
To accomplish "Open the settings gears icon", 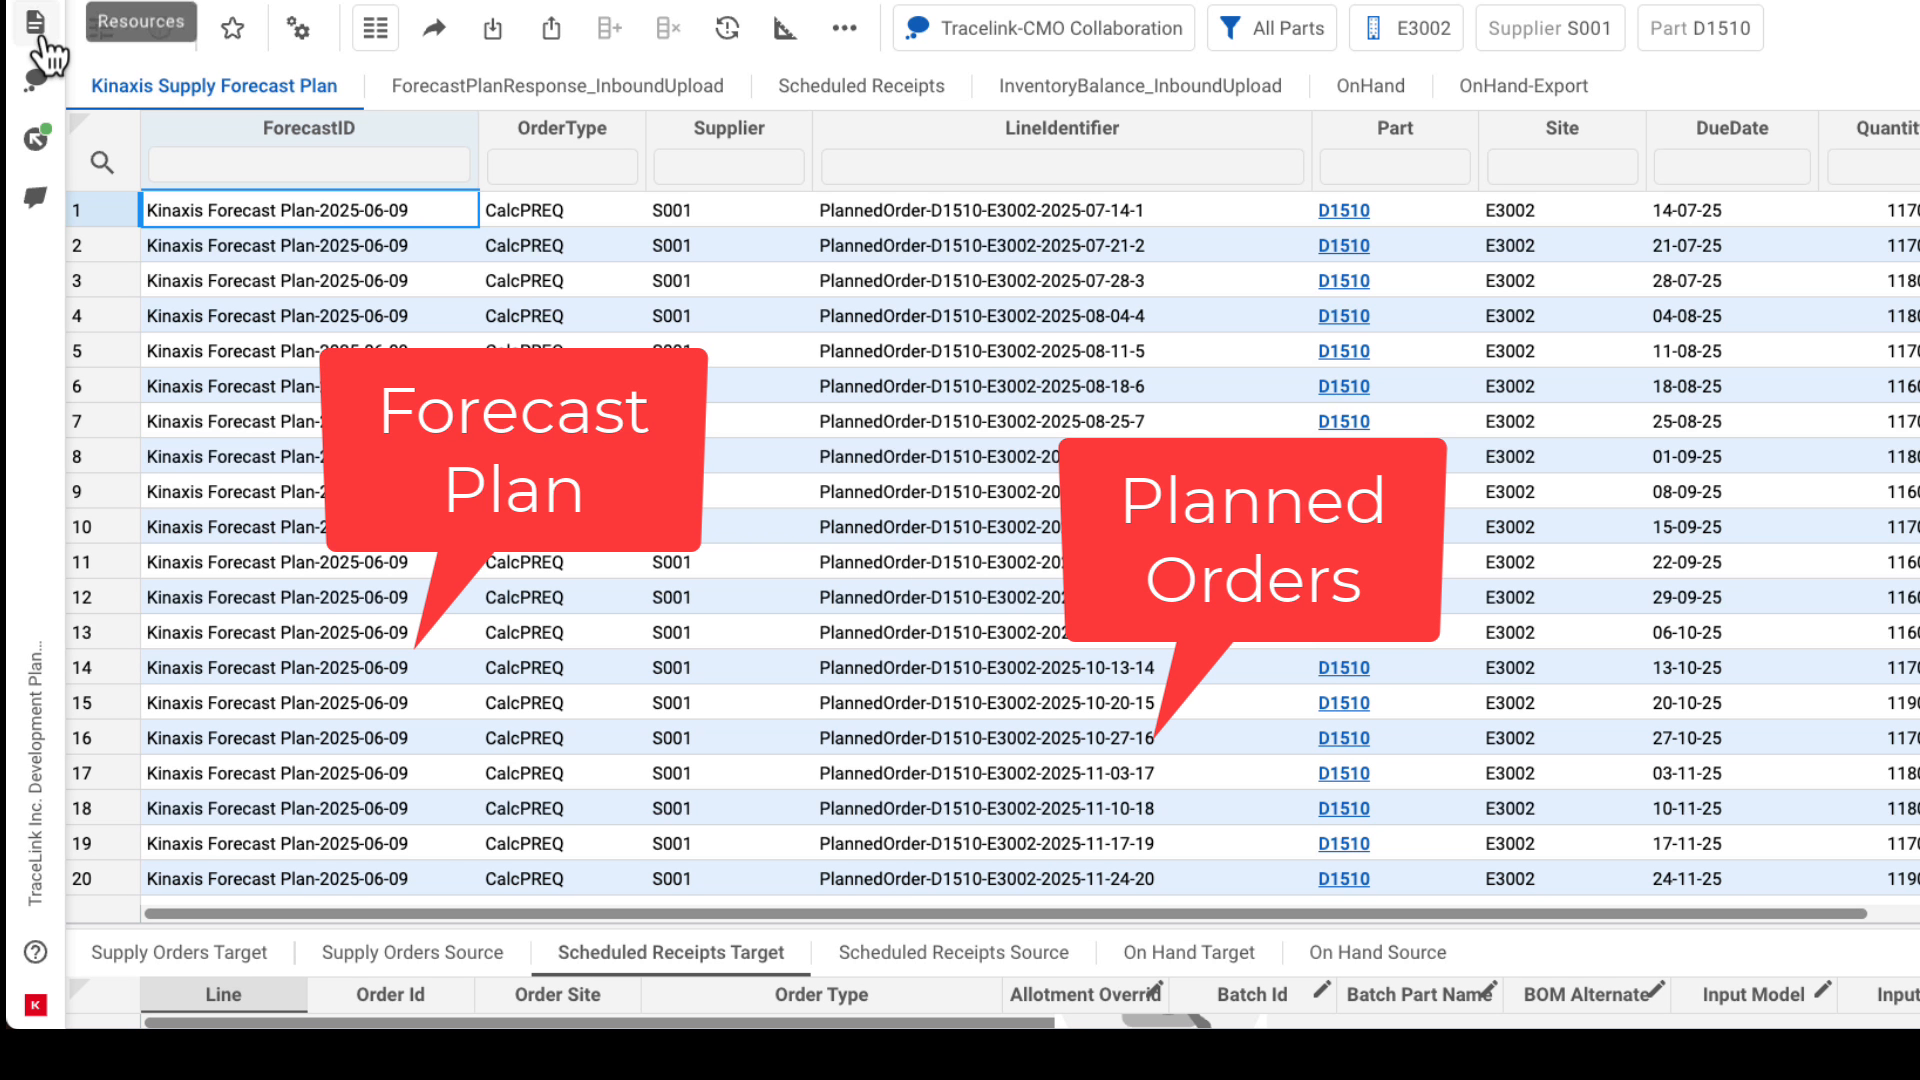I will [x=298, y=28].
